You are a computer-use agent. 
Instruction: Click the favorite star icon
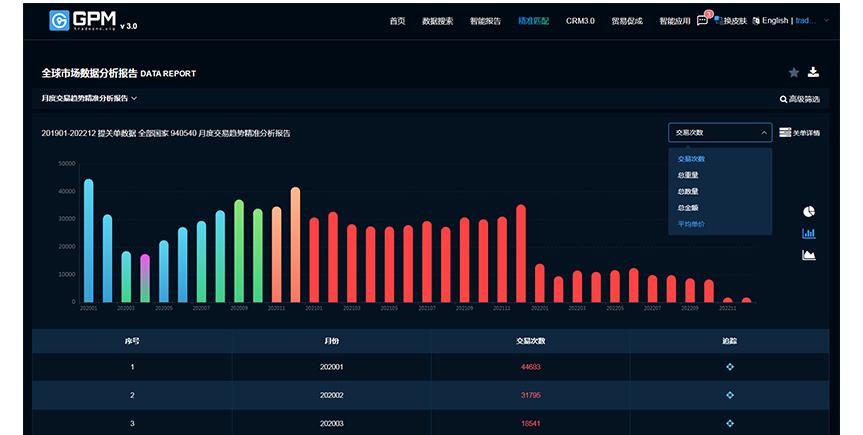(x=794, y=72)
